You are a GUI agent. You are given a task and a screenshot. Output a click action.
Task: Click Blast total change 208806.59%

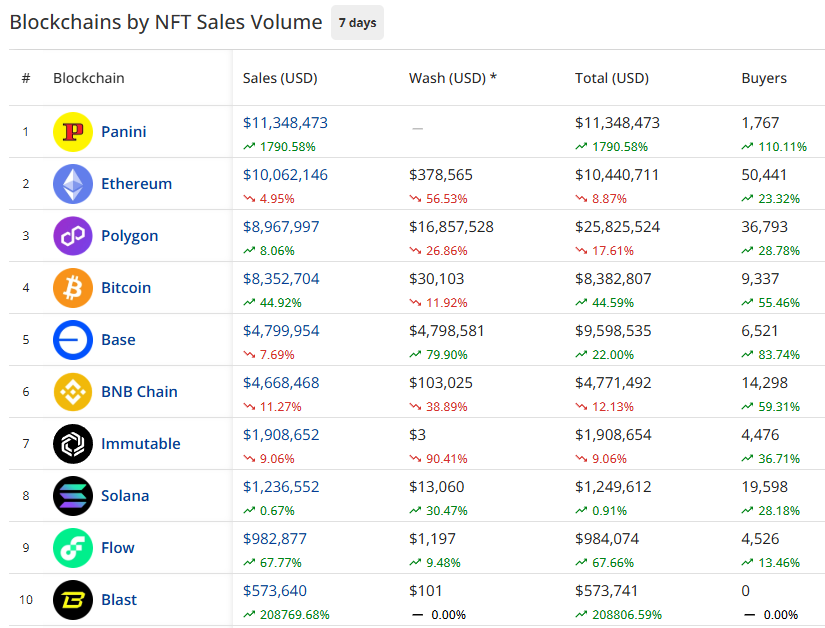pos(618,615)
